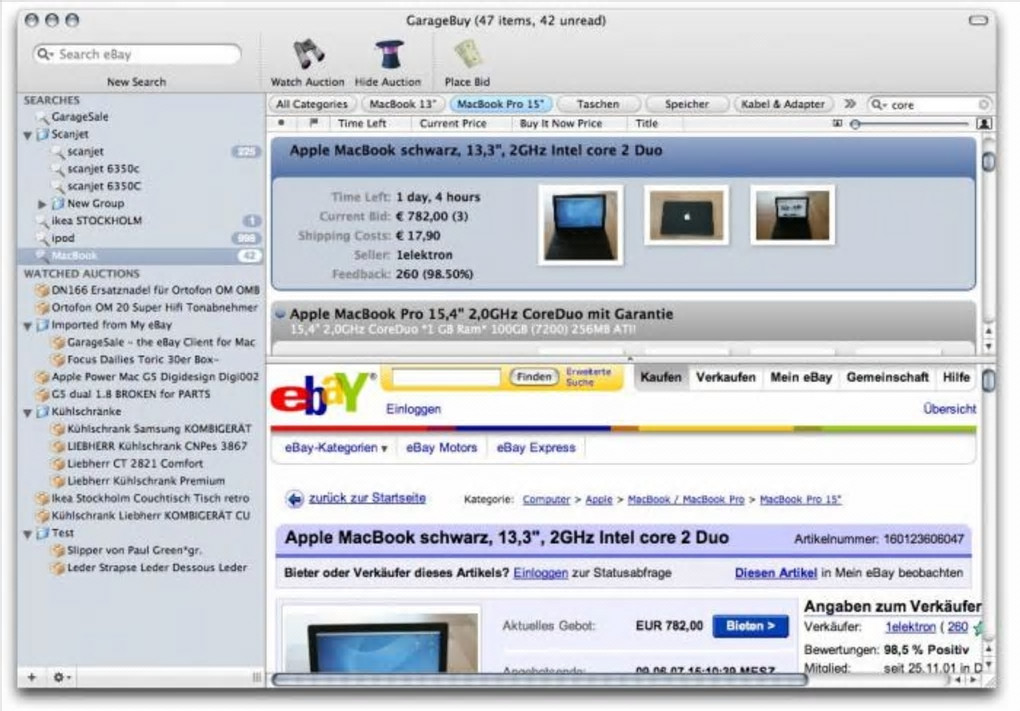
Task: Select watched auction Liebherr CT 2821 Comfort
Action: coord(135,464)
